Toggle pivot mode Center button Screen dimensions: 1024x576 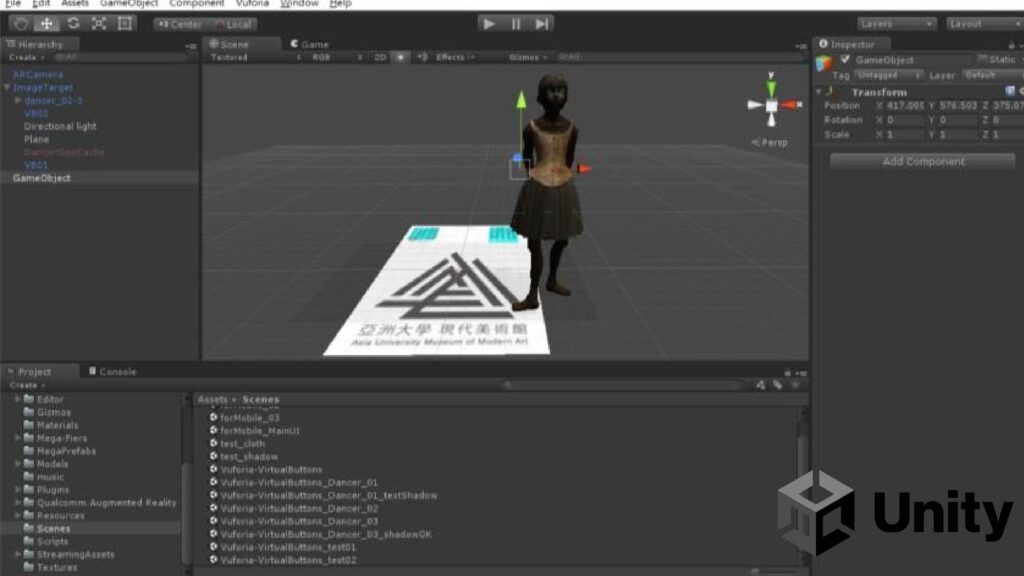(x=180, y=25)
